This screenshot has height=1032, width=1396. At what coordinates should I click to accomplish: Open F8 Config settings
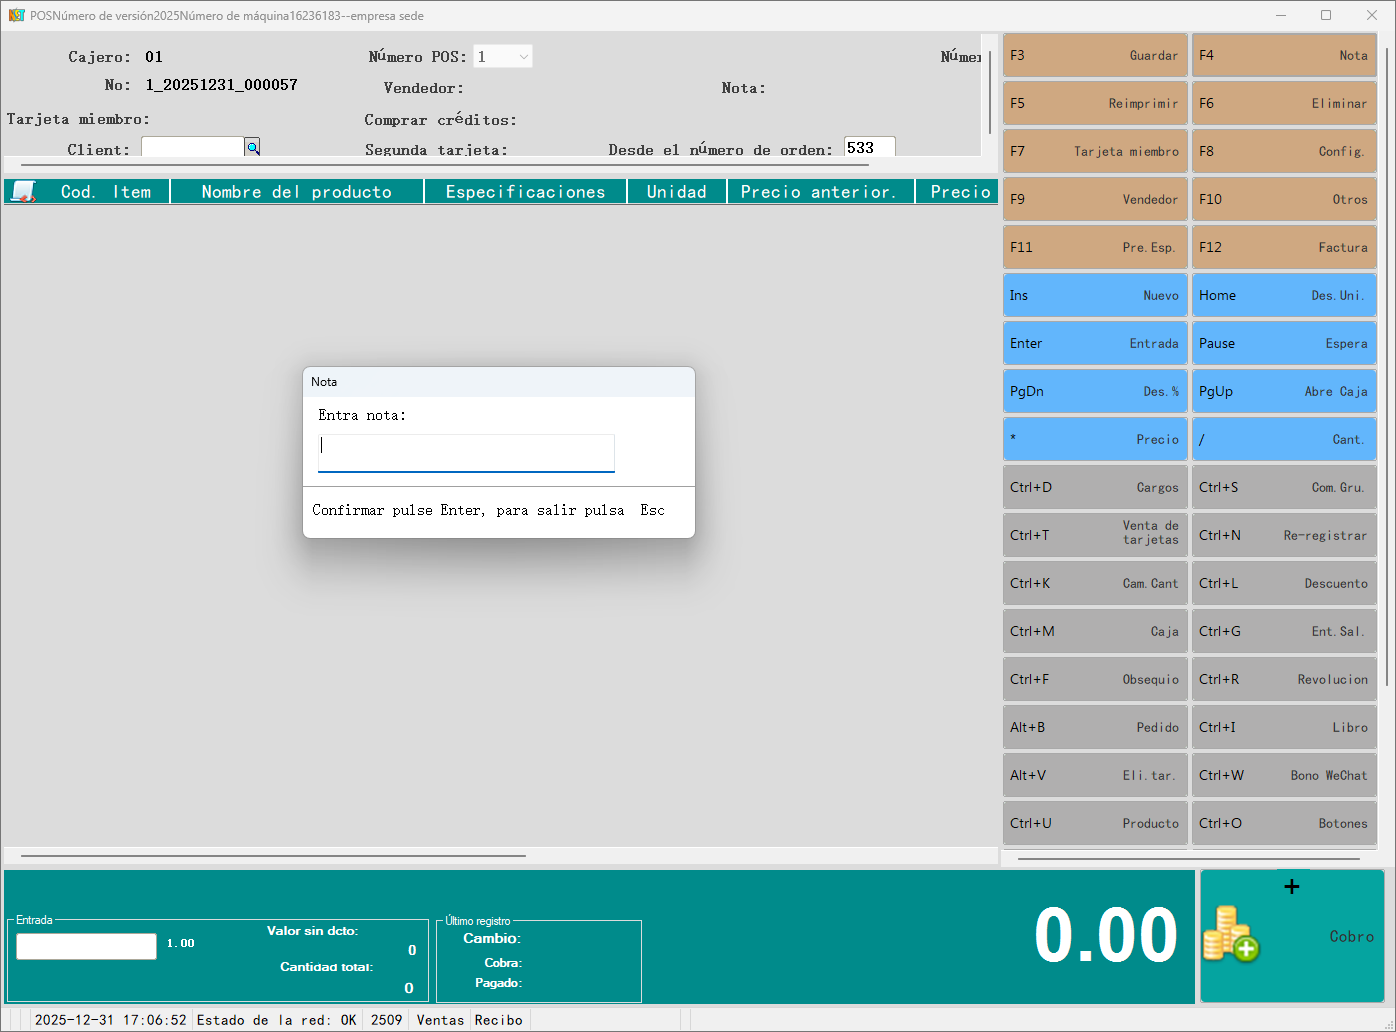[1284, 151]
